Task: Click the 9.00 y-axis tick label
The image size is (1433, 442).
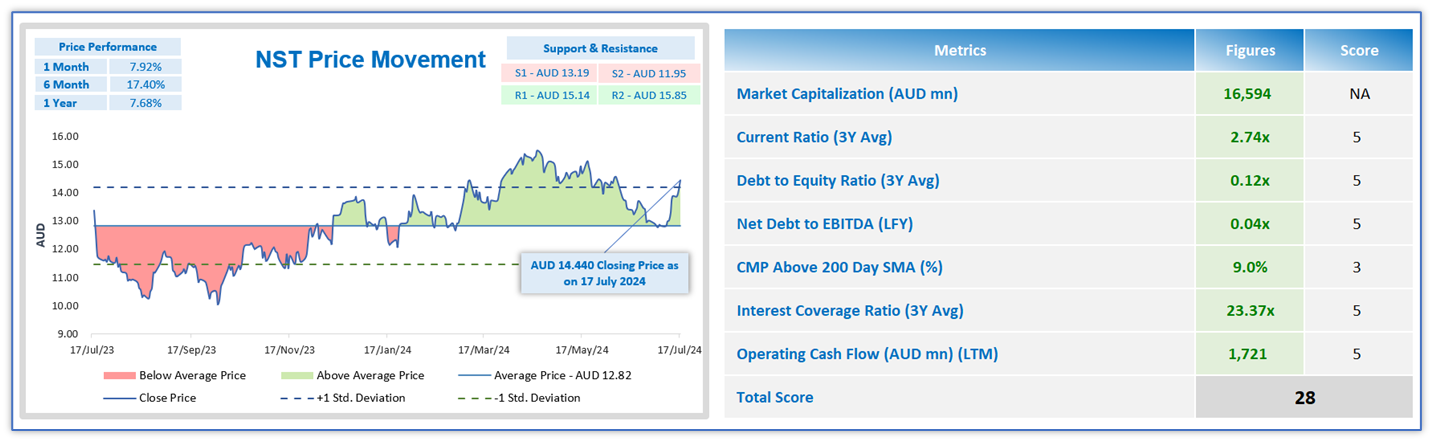Action: click(67, 334)
